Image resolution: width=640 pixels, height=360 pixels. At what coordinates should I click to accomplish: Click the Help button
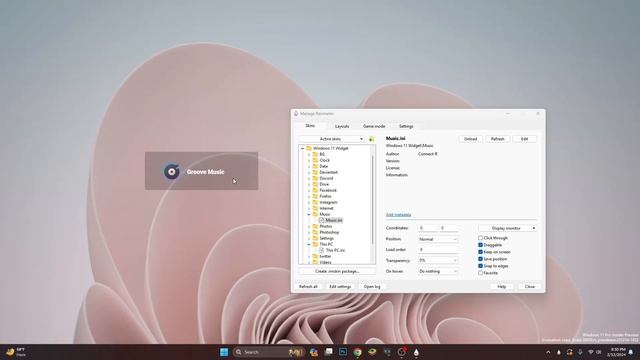tap(502, 287)
